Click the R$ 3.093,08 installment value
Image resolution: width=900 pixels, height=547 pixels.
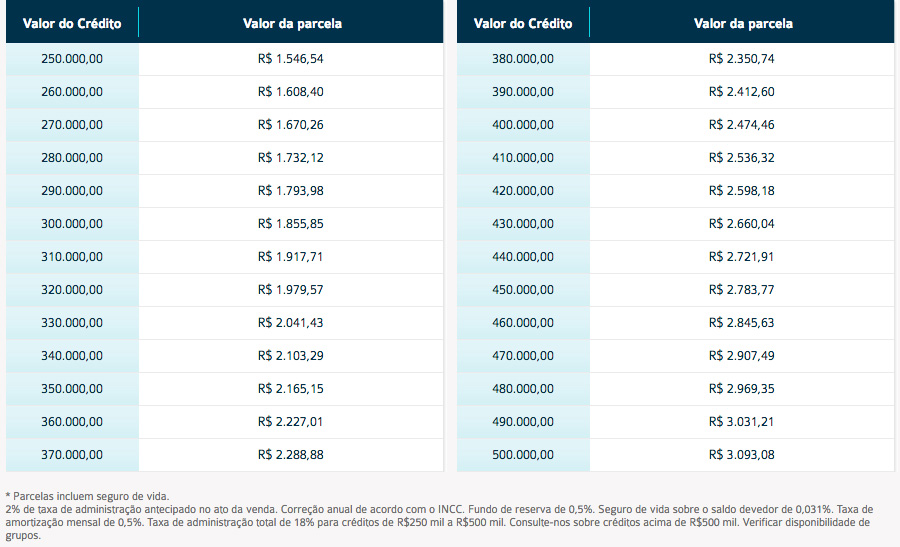(742, 455)
